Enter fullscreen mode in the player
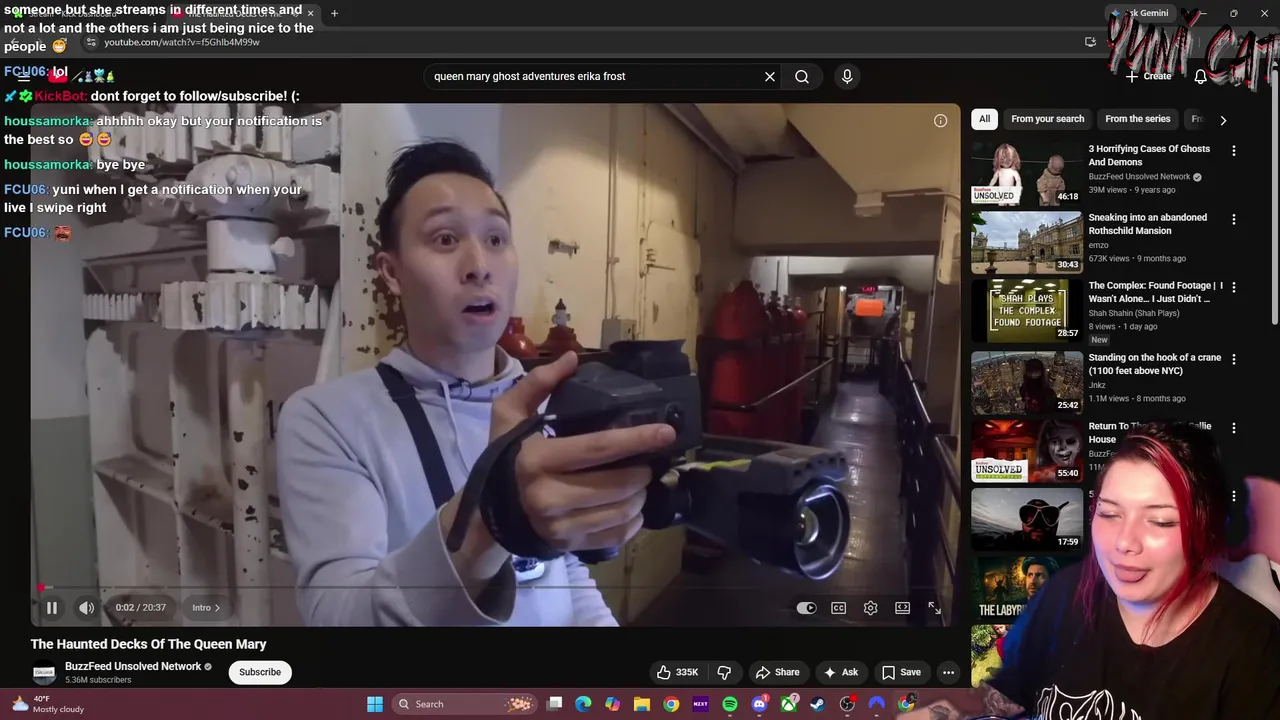This screenshot has height=720, width=1280. [x=935, y=608]
